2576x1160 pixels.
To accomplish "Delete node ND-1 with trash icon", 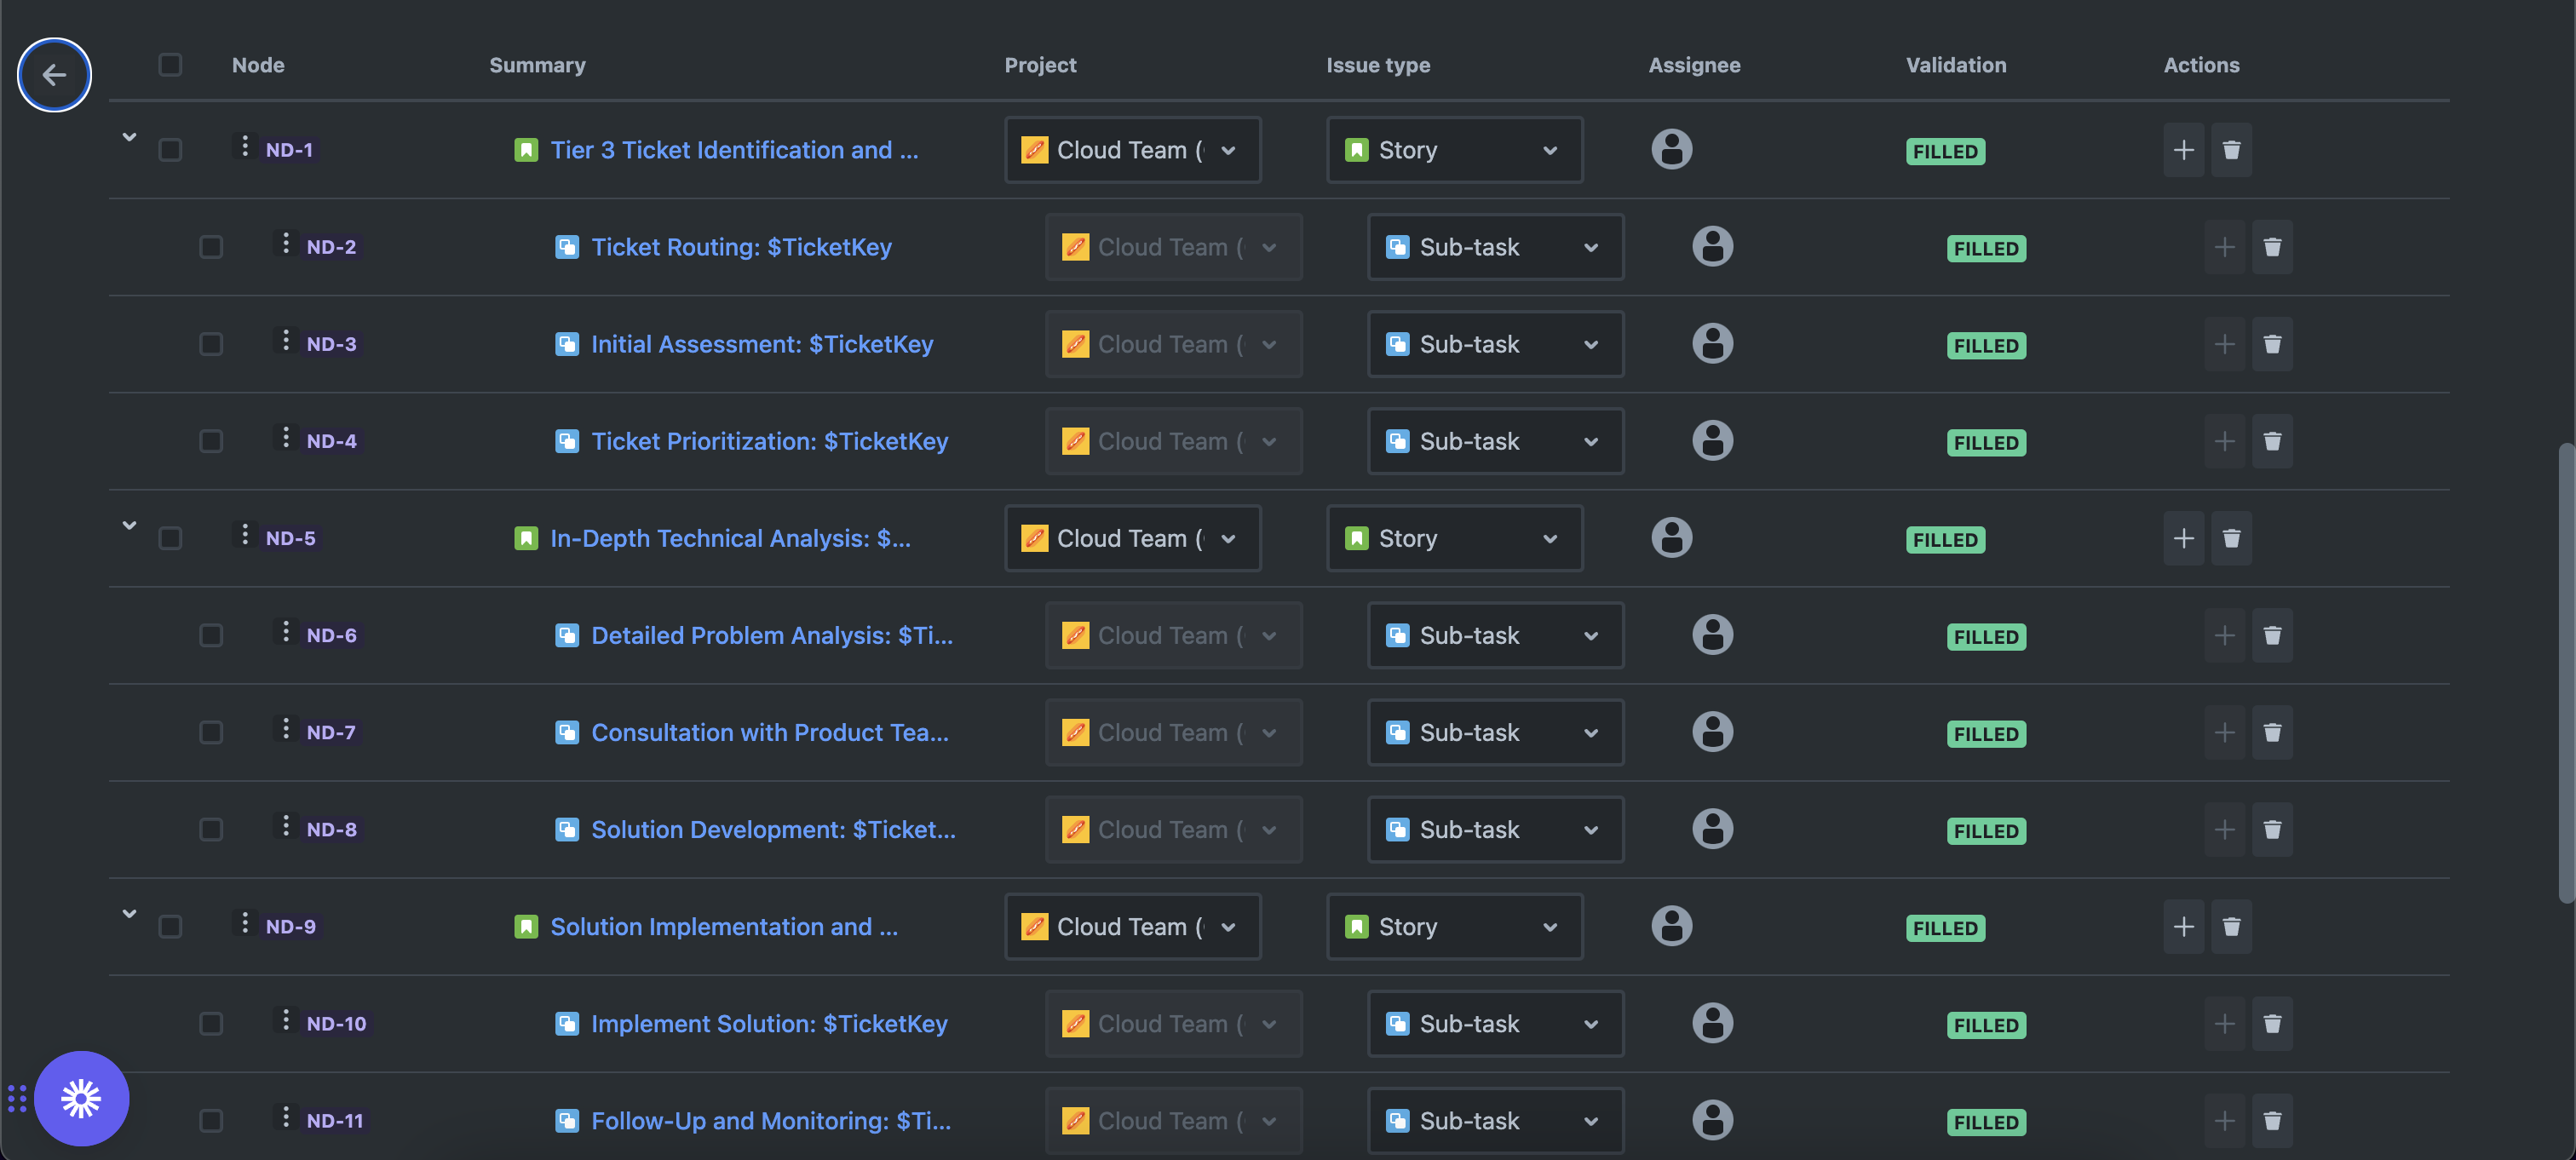I will (2230, 150).
